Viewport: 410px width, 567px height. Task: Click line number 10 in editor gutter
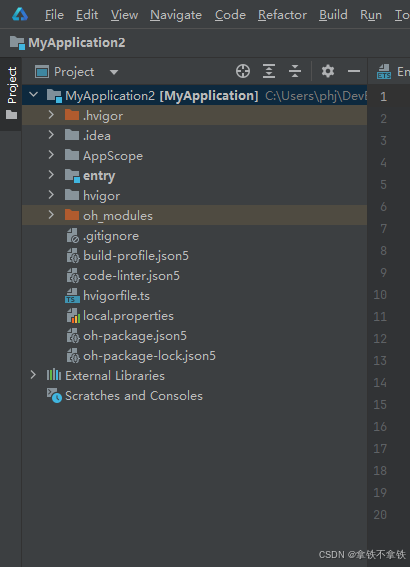click(x=380, y=294)
